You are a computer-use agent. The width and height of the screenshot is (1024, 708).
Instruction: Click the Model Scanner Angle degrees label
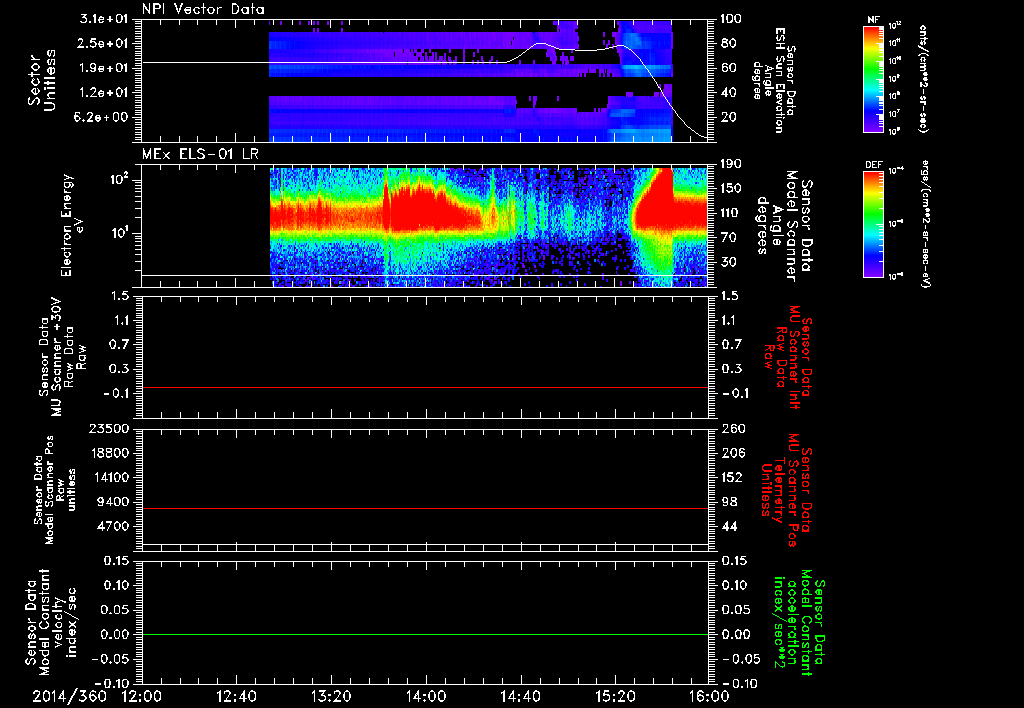785,226
